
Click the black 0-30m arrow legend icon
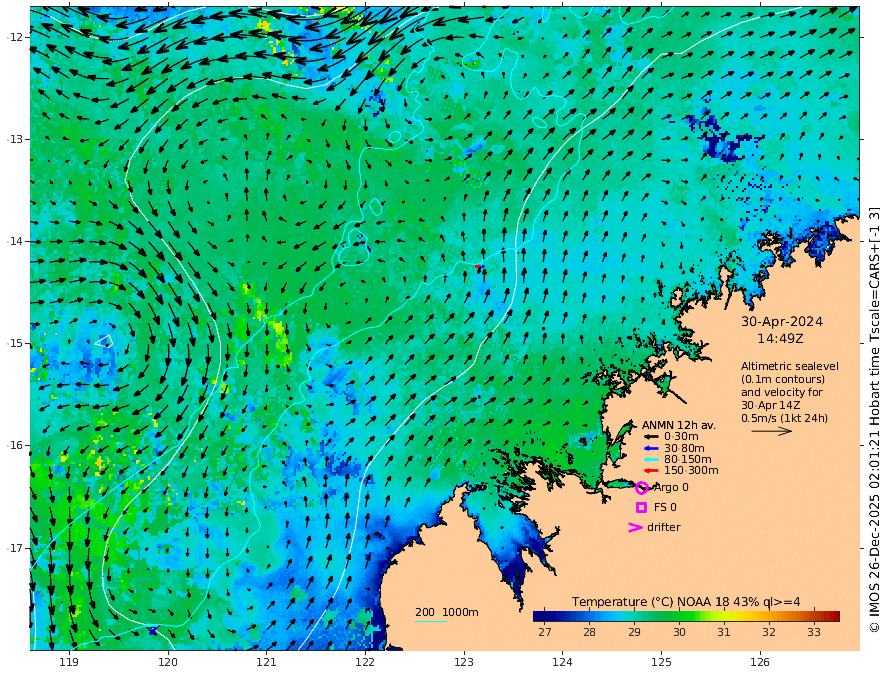(x=650, y=437)
